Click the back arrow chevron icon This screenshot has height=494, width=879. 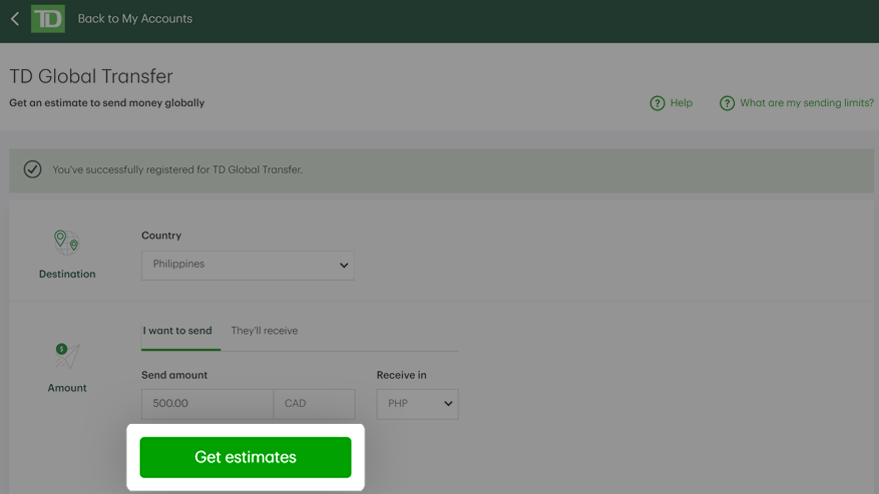point(15,19)
